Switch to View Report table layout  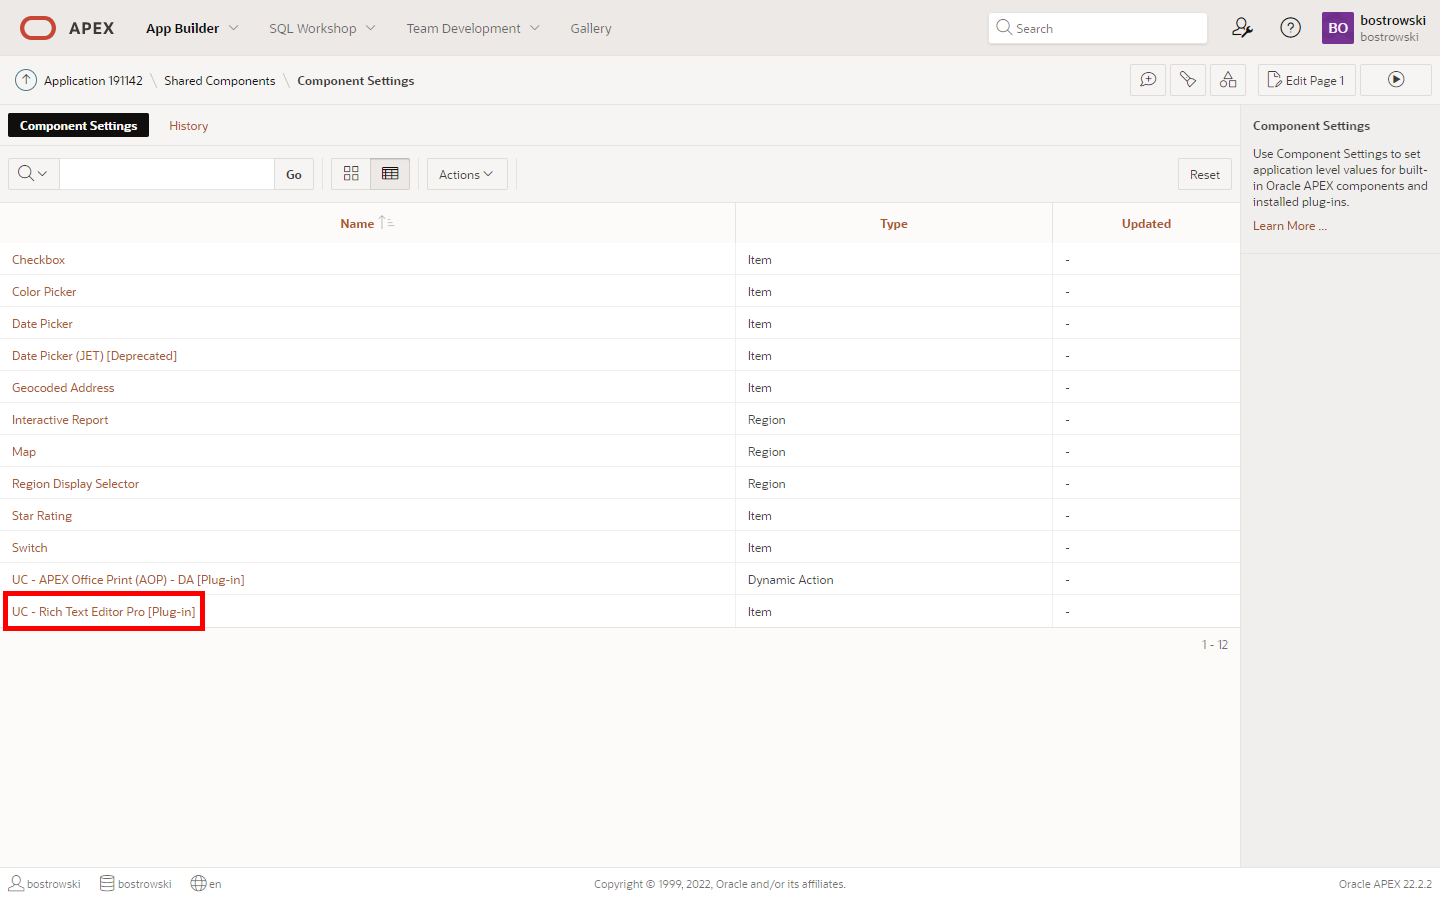(x=390, y=174)
